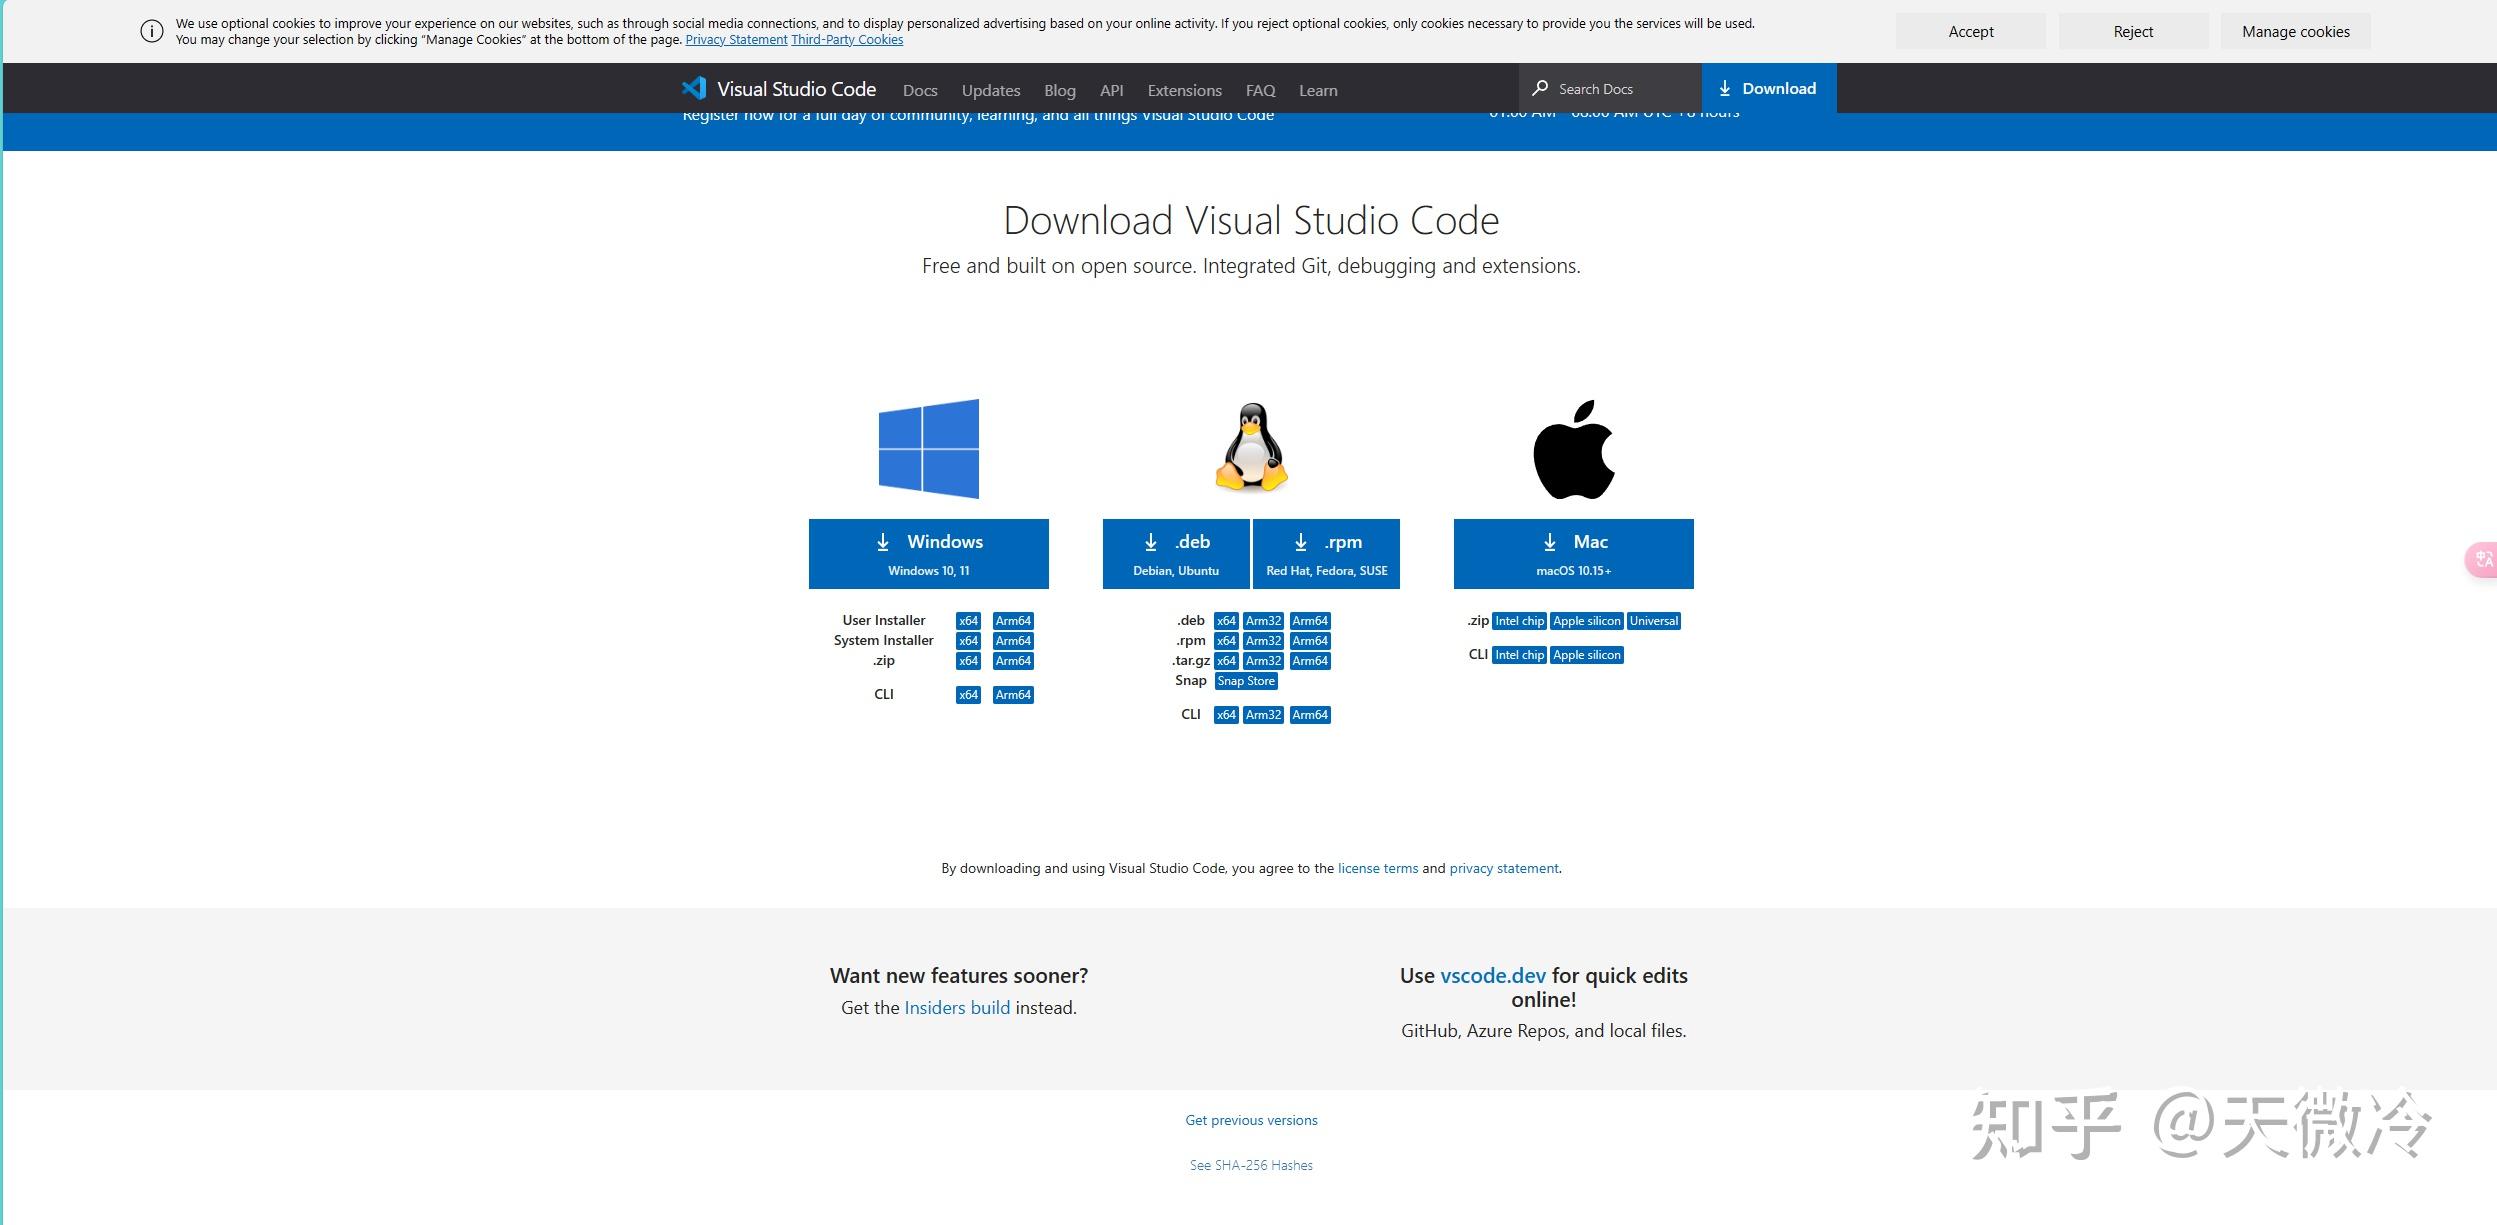
Task: Open the Extensions section
Action: [1183, 89]
